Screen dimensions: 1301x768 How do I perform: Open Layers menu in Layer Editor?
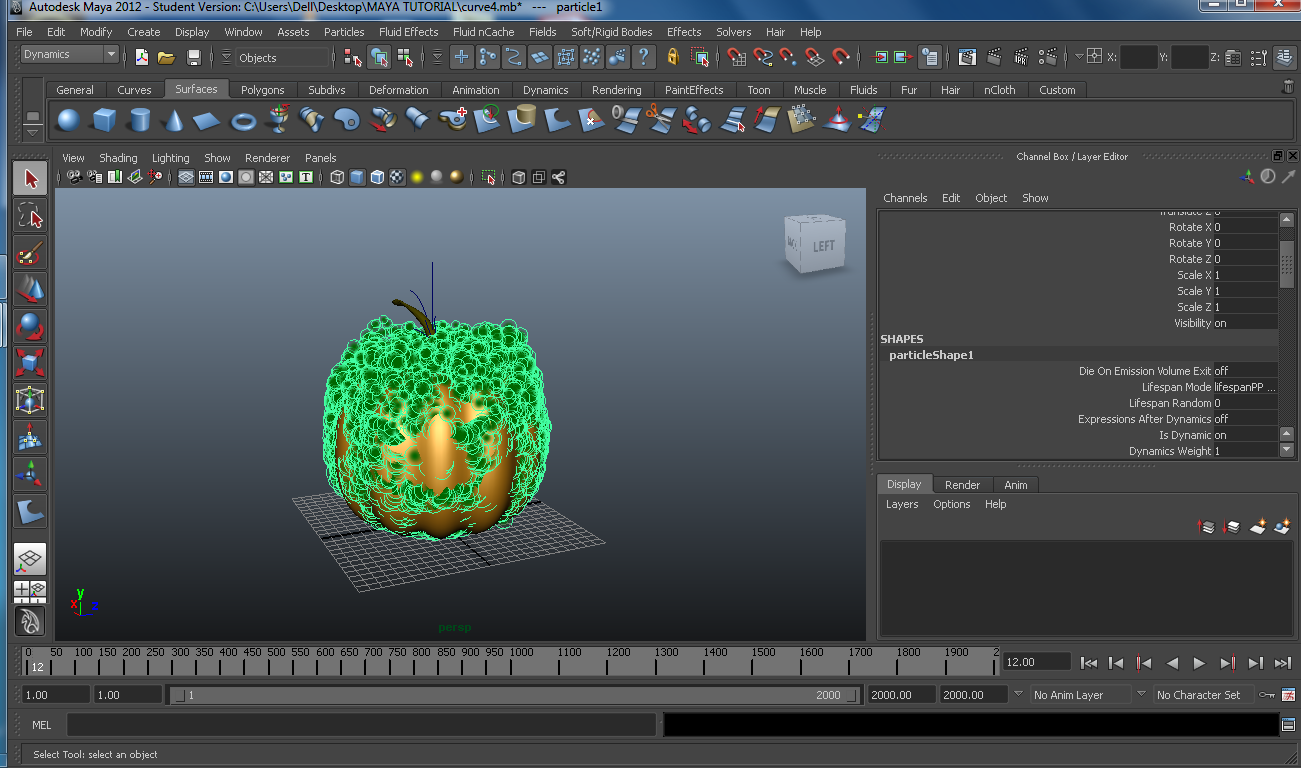[x=901, y=504]
